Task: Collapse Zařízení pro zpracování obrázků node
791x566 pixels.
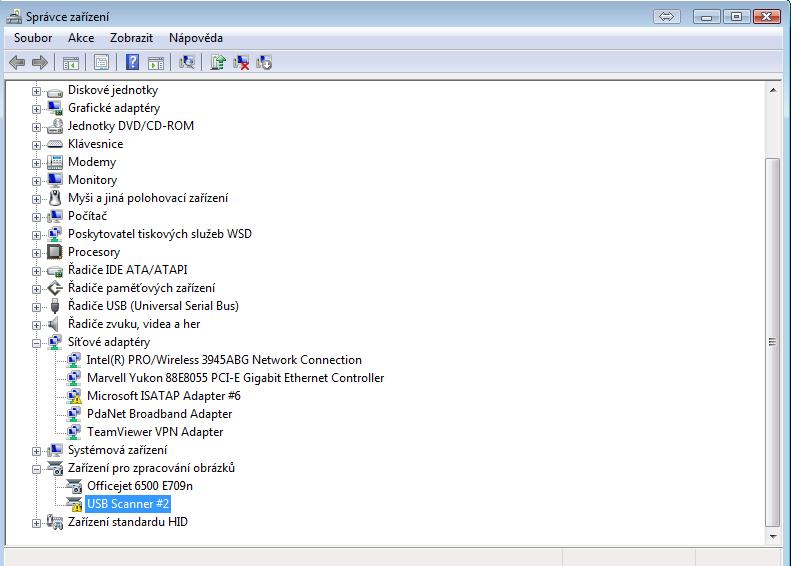Action: pos(36,470)
